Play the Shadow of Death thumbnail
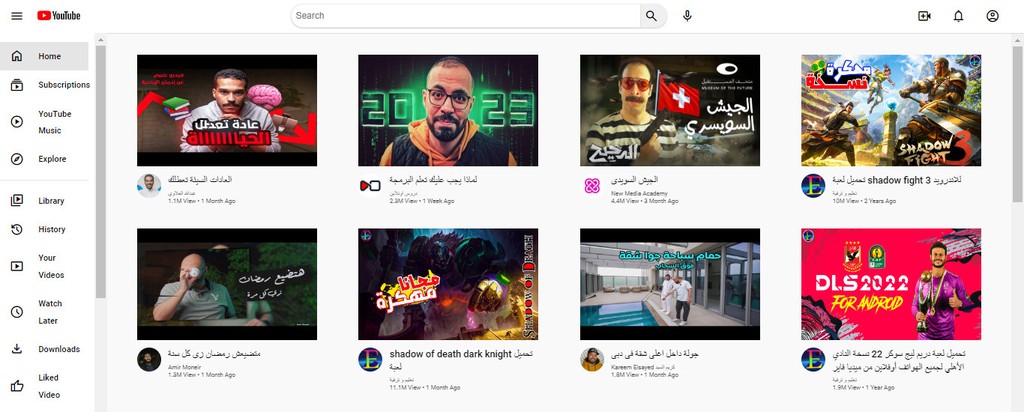The image size is (1024, 412). point(448,284)
